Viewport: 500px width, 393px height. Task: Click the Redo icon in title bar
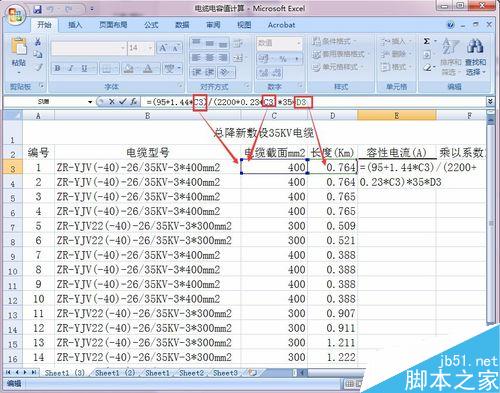pos(69,9)
